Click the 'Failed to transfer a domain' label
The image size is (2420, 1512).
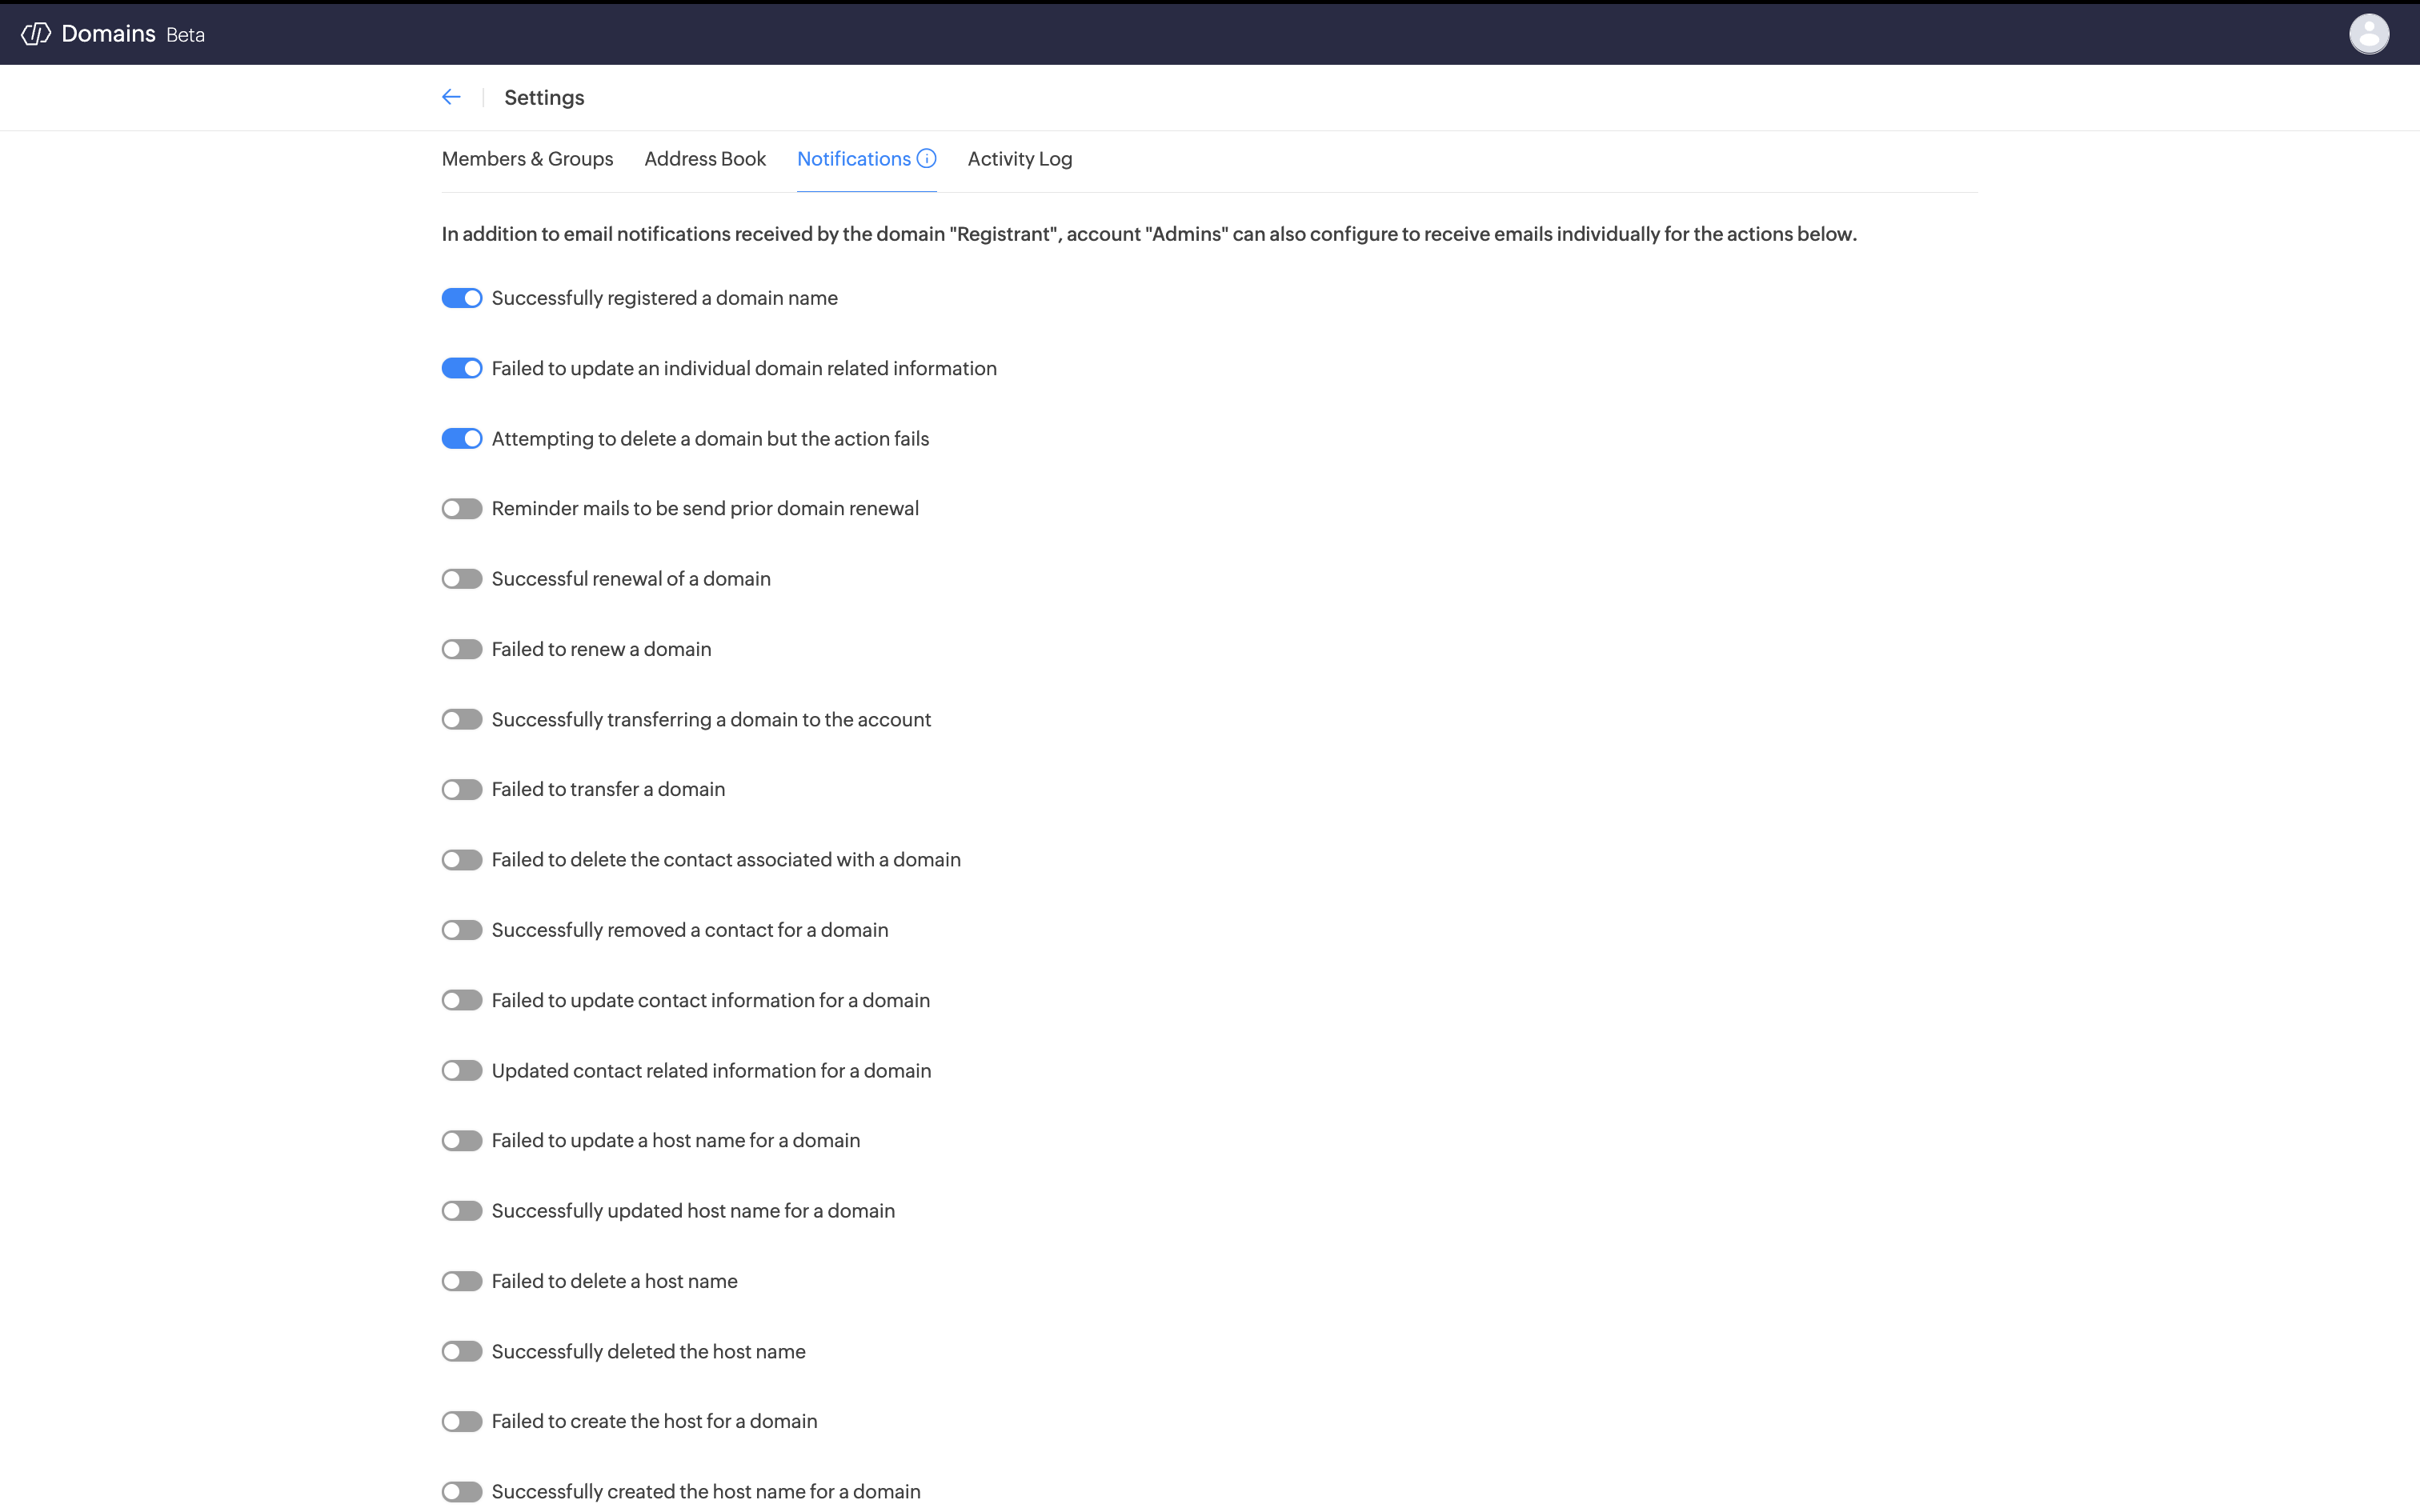tap(608, 790)
